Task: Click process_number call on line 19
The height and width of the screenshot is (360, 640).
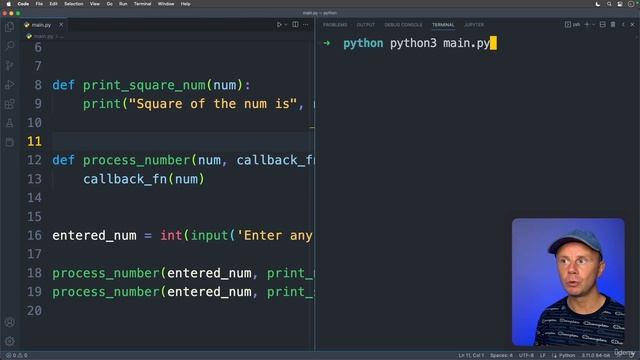Action: click(x=106, y=292)
